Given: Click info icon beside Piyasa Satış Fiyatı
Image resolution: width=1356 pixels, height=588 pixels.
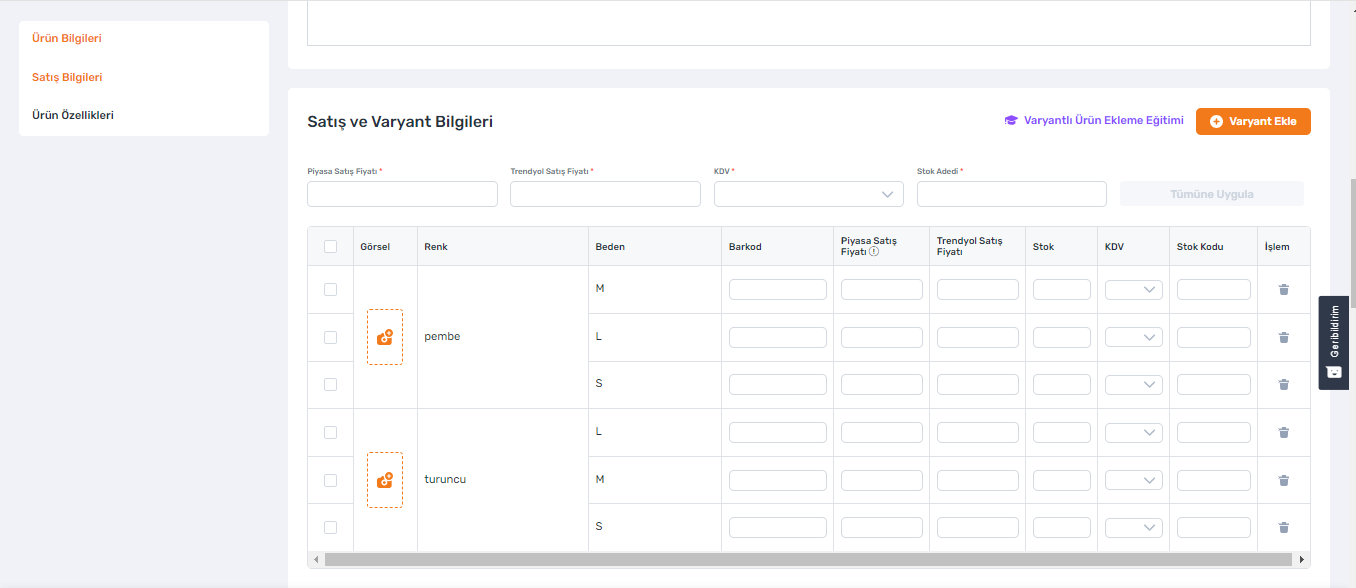Looking at the screenshot, I should (x=874, y=252).
